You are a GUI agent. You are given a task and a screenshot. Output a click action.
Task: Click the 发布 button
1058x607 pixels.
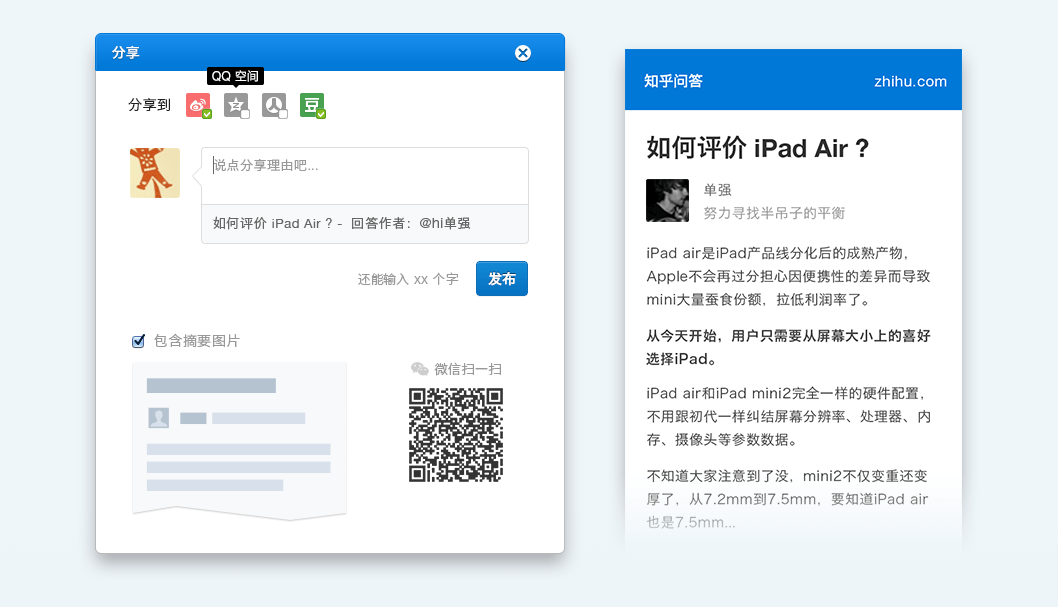tap(502, 279)
